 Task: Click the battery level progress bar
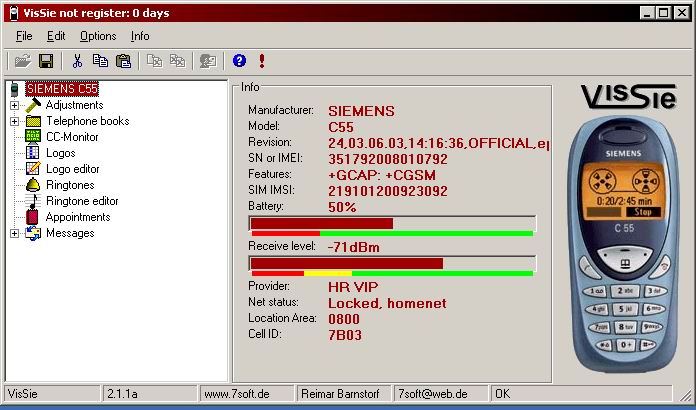(x=392, y=224)
